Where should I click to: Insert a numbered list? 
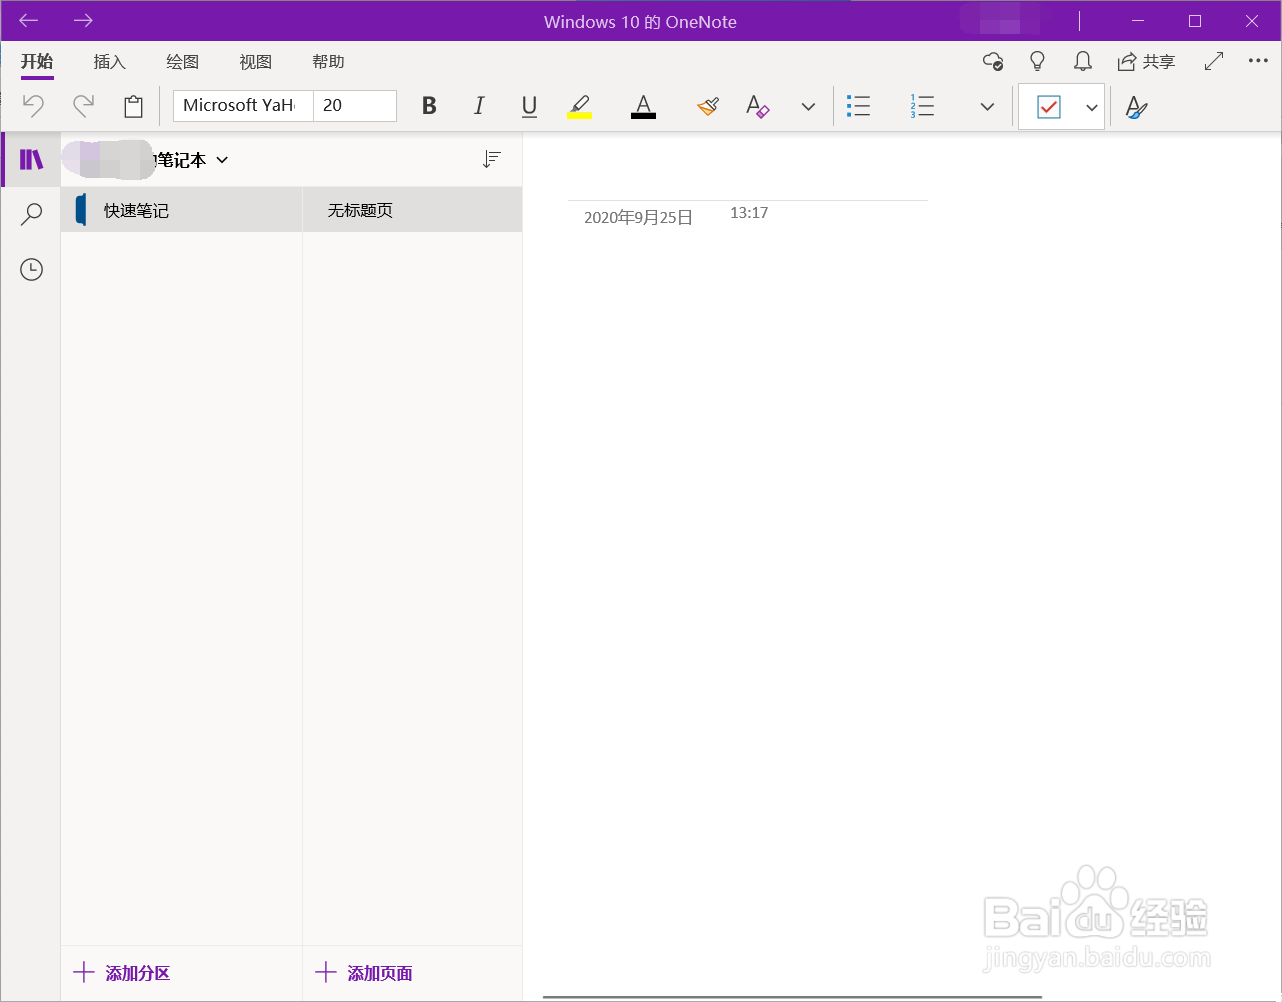pyautogui.click(x=922, y=106)
